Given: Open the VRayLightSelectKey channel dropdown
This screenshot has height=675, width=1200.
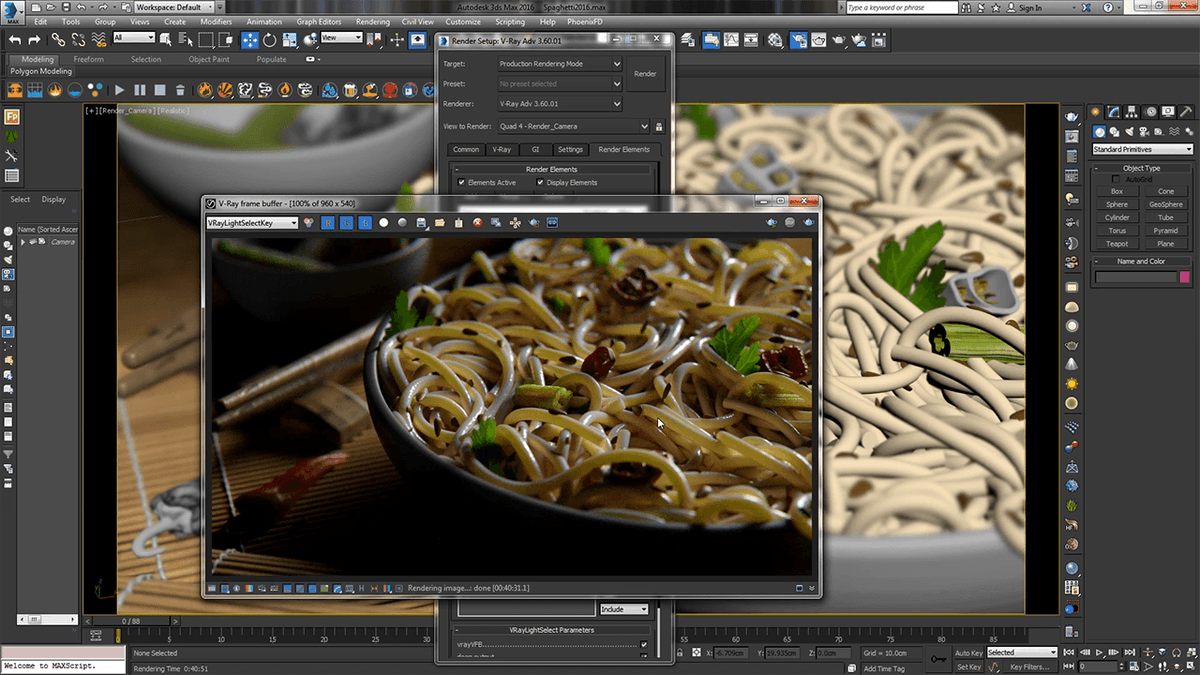Looking at the screenshot, I should (252, 223).
